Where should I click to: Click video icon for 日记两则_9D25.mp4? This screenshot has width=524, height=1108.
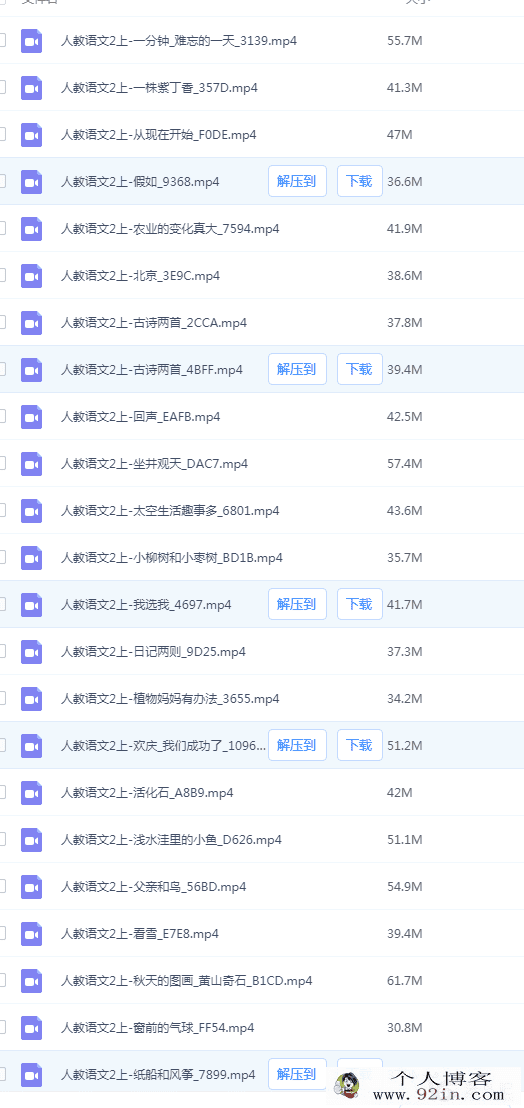pos(32,652)
